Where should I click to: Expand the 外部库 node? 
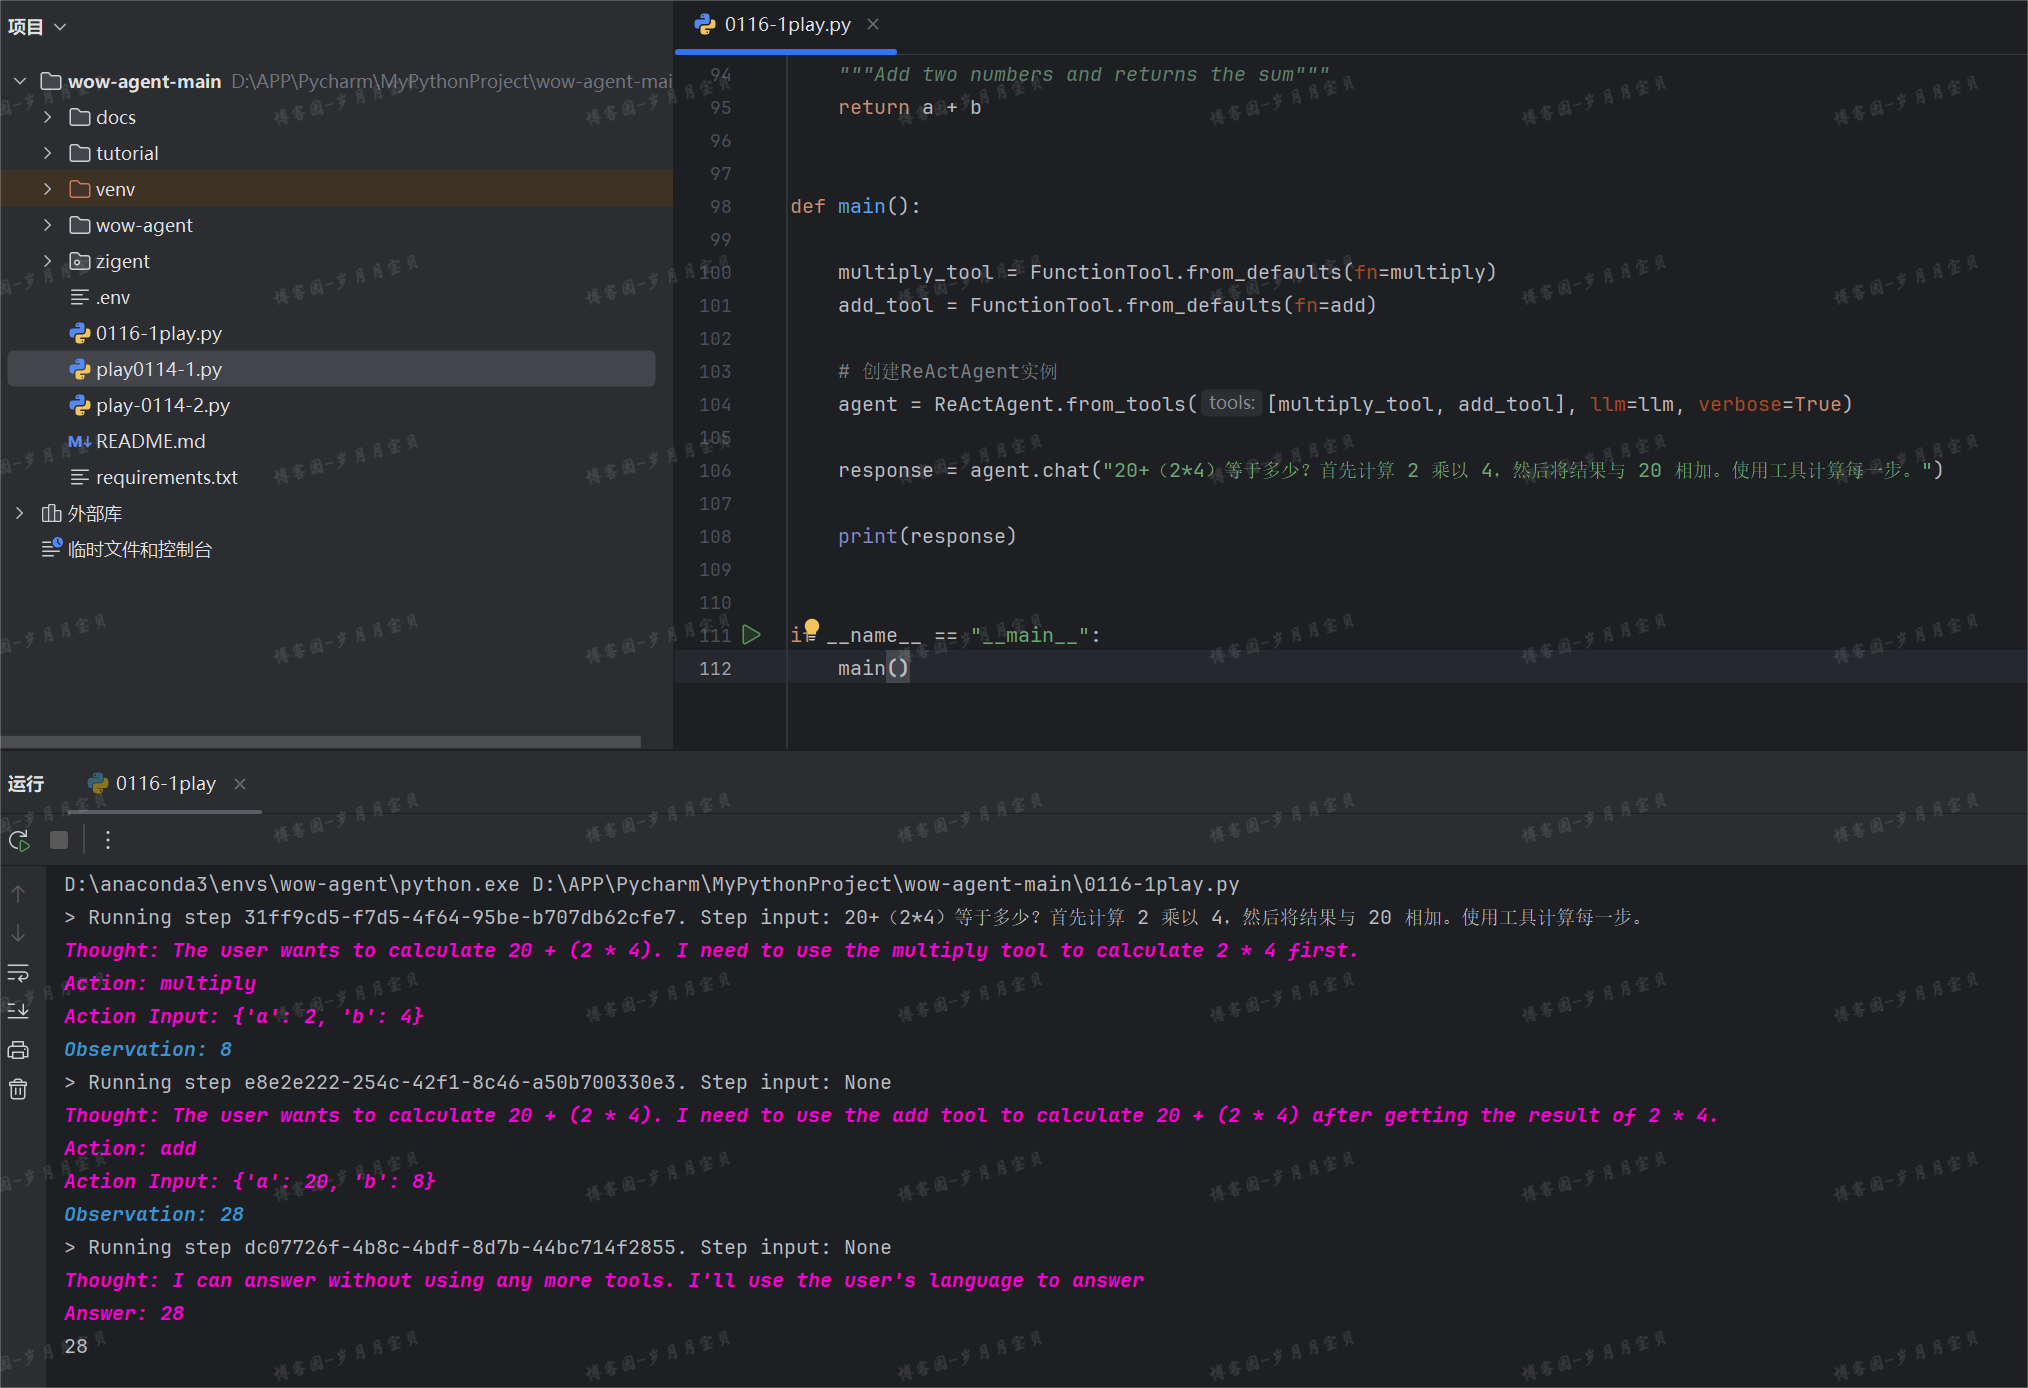pyautogui.click(x=20, y=513)
